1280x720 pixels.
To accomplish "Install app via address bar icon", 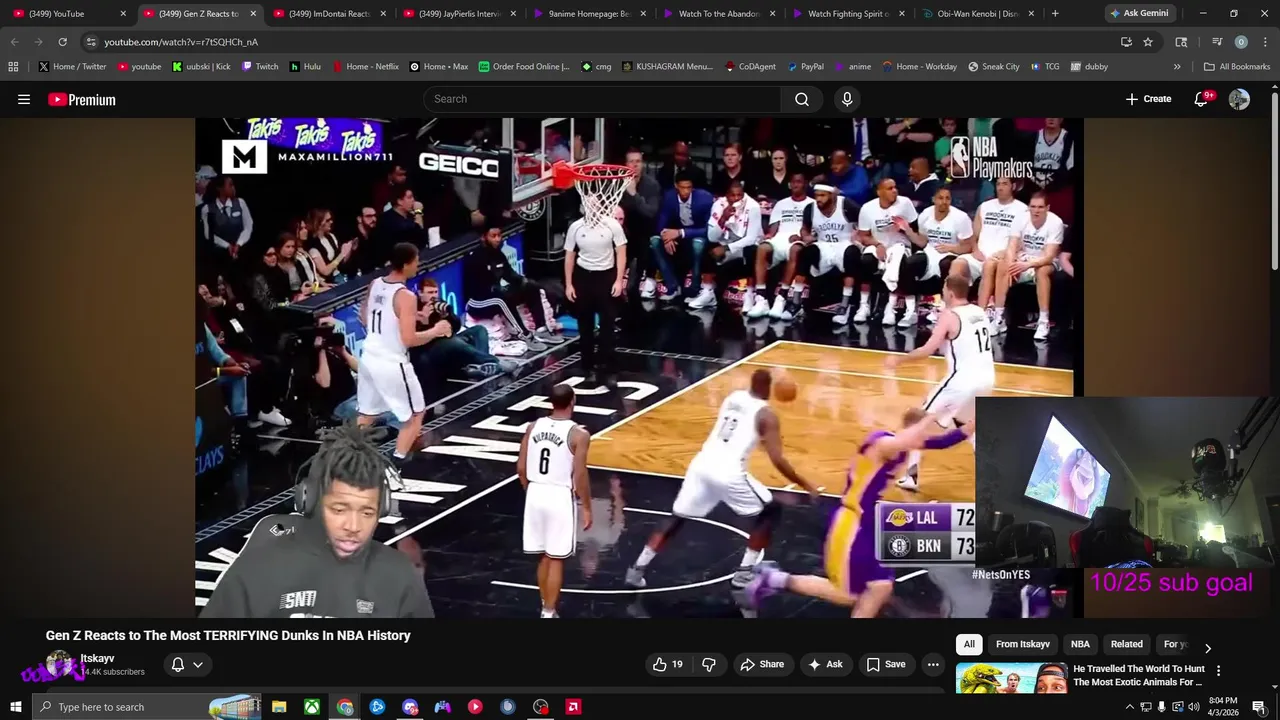I will (1126, 42).
